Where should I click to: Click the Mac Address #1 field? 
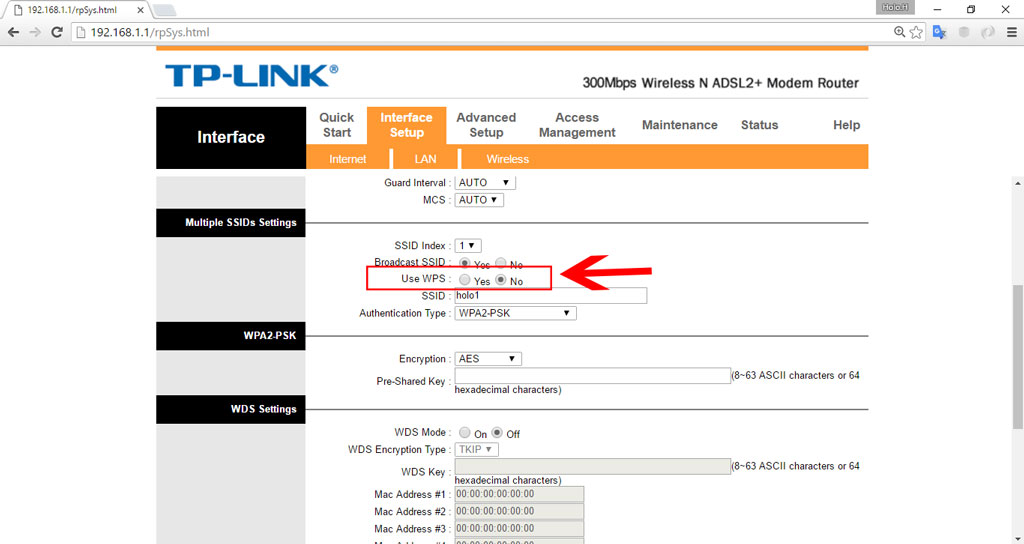click(x=519, y=494)
